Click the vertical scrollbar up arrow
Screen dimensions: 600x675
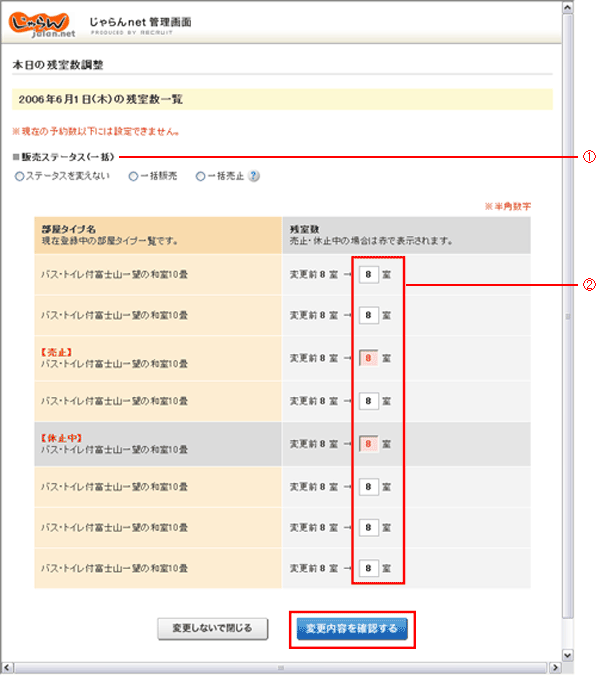pyautogui.click(x=568, y=7)
